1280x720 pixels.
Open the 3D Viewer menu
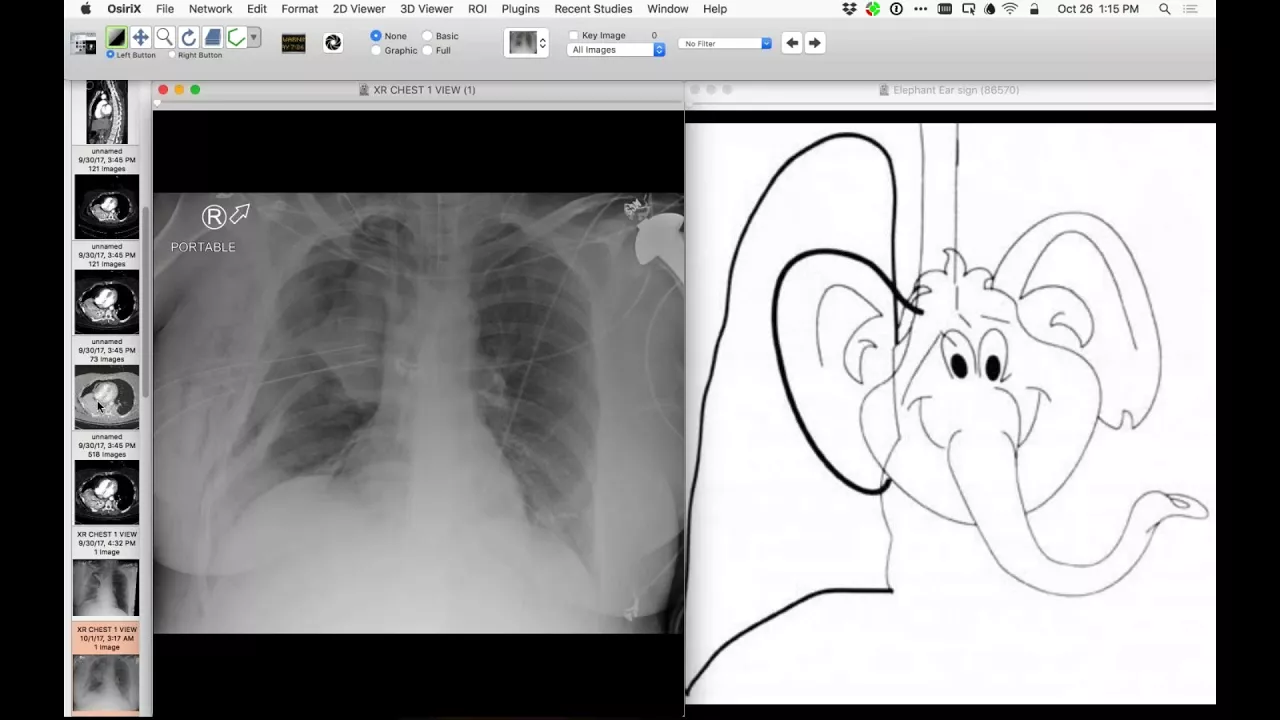pos(426,9)
